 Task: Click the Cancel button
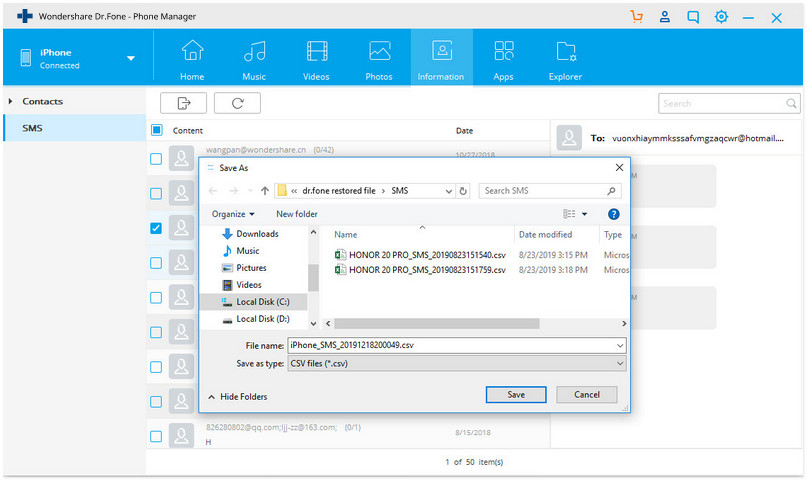587,395
